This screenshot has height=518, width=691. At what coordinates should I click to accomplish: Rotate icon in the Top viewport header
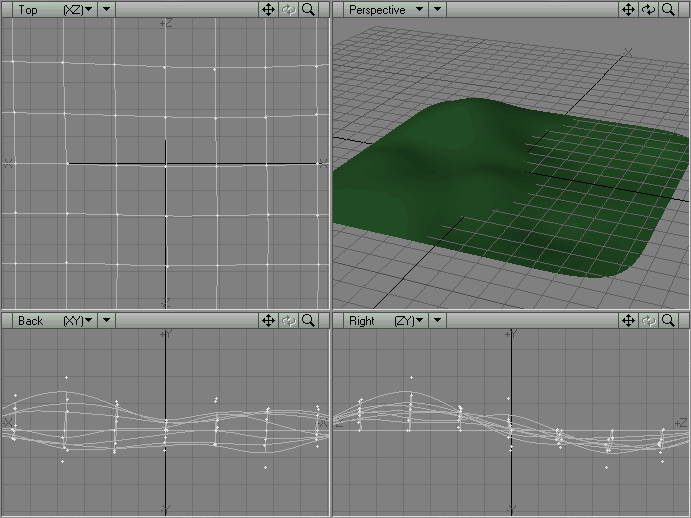[x=288, y=9]
